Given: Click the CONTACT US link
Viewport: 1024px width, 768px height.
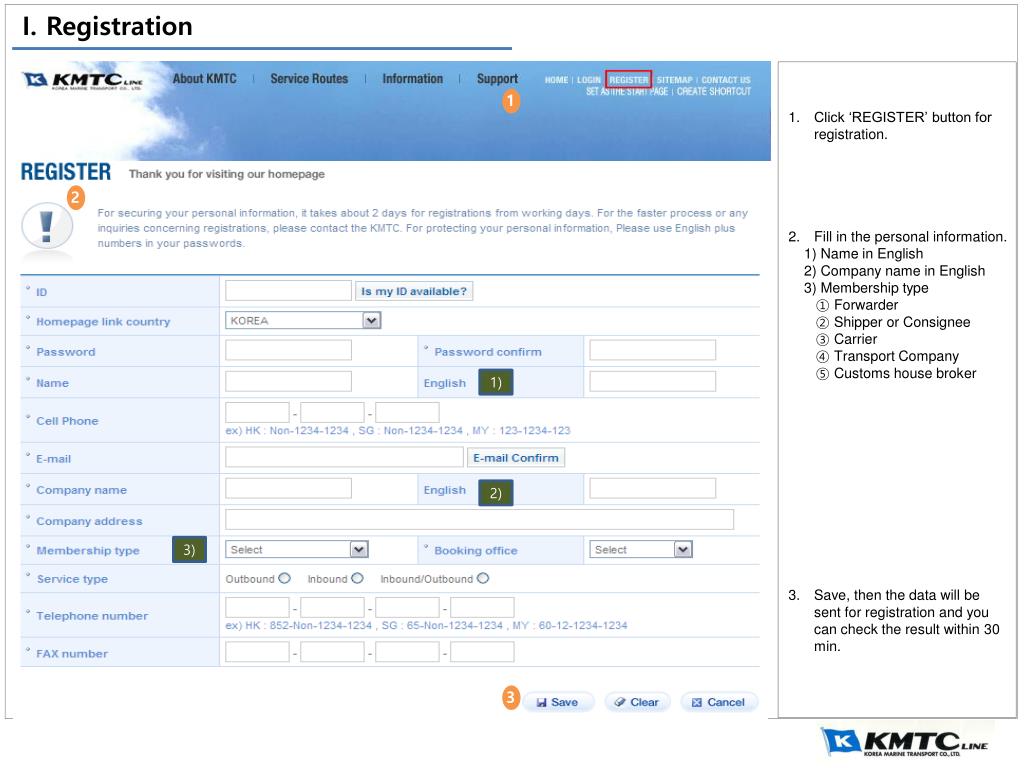Looking at the screenshot, I should 726,80.
